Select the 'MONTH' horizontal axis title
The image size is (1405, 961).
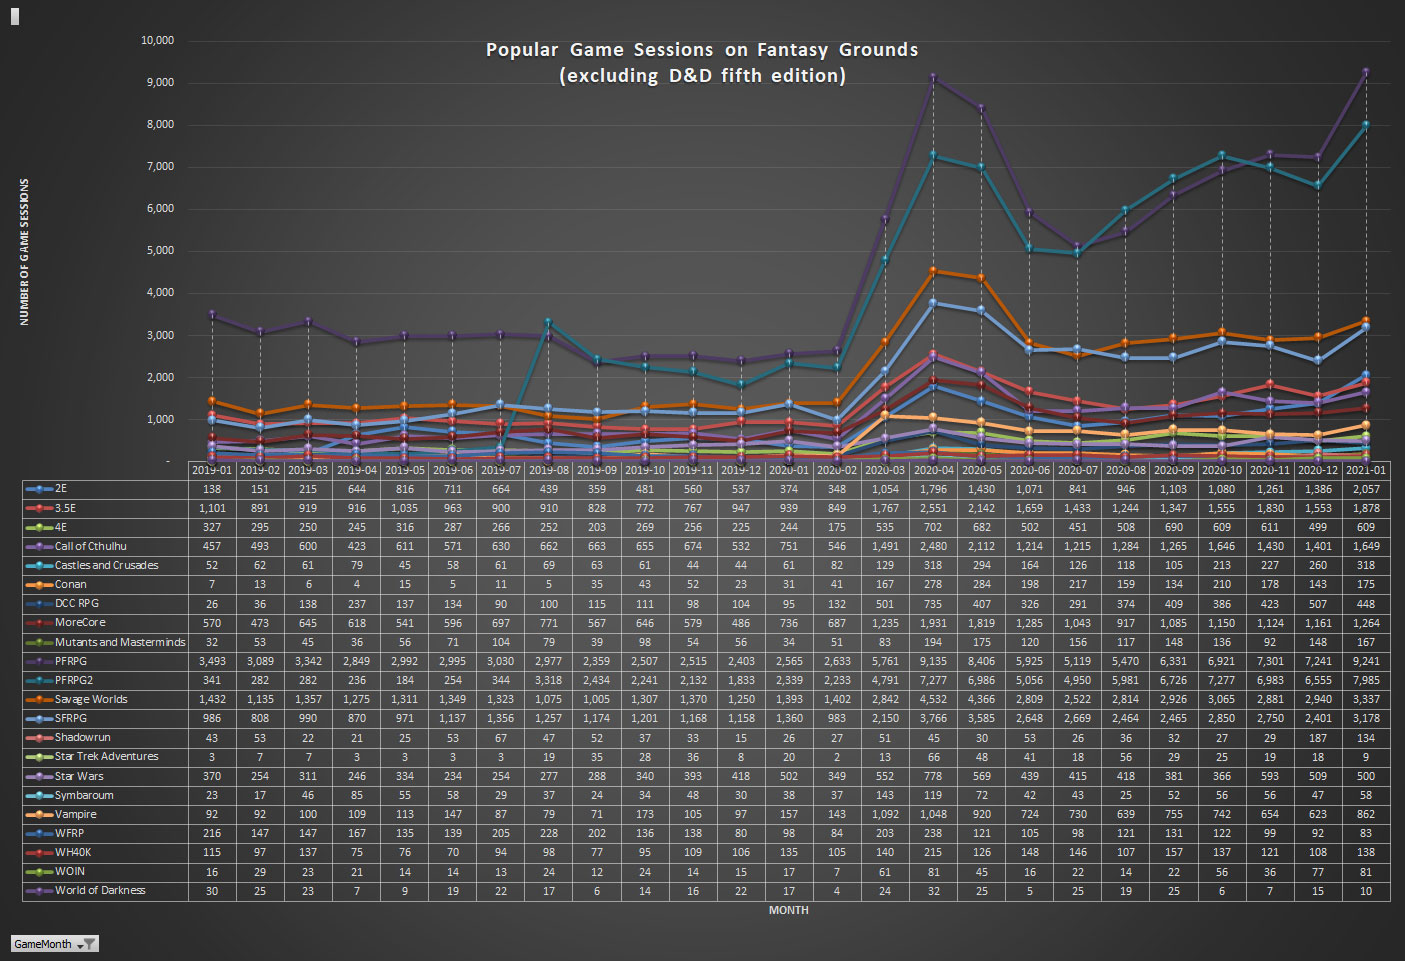pyautogui.click(x=789, y=910)
